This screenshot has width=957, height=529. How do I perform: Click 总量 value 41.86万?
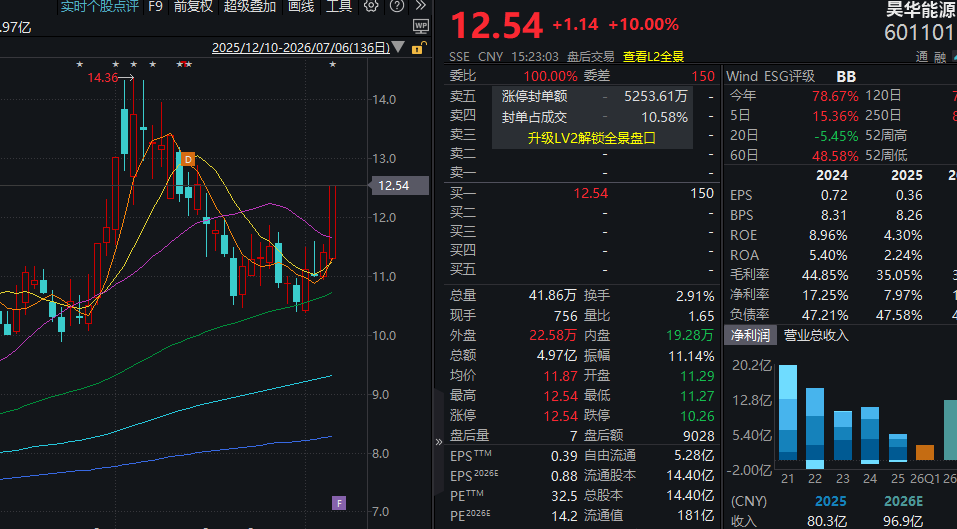click(552, 295)
